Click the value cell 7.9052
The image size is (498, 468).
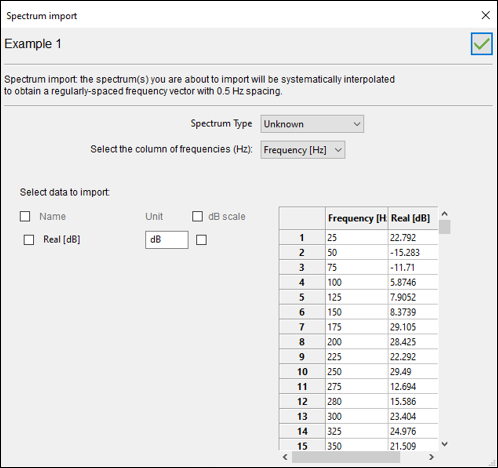[413, 297]
